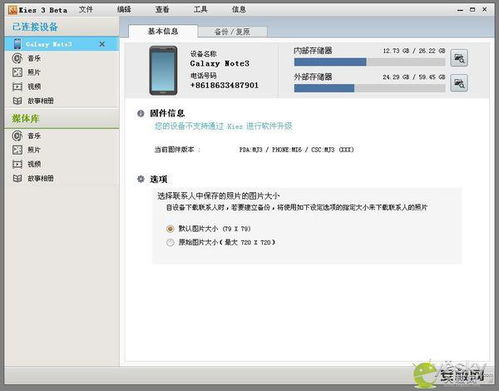This screenshot has width=499, height=391.
Task: Click the 固件信息 heading
Action: click(167, 113)
